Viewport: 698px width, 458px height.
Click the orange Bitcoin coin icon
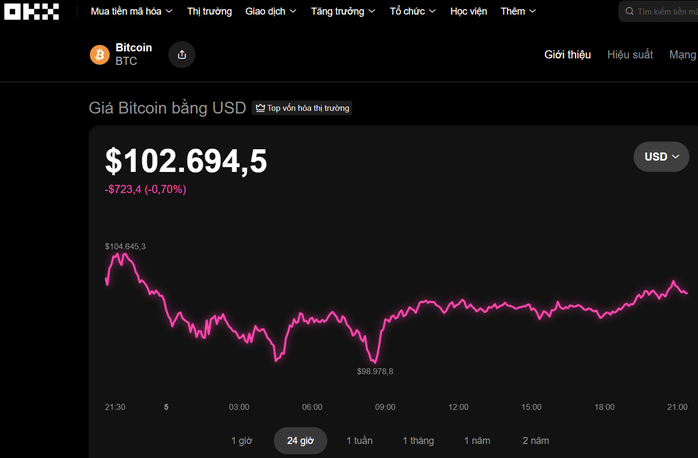click(99, 55)
